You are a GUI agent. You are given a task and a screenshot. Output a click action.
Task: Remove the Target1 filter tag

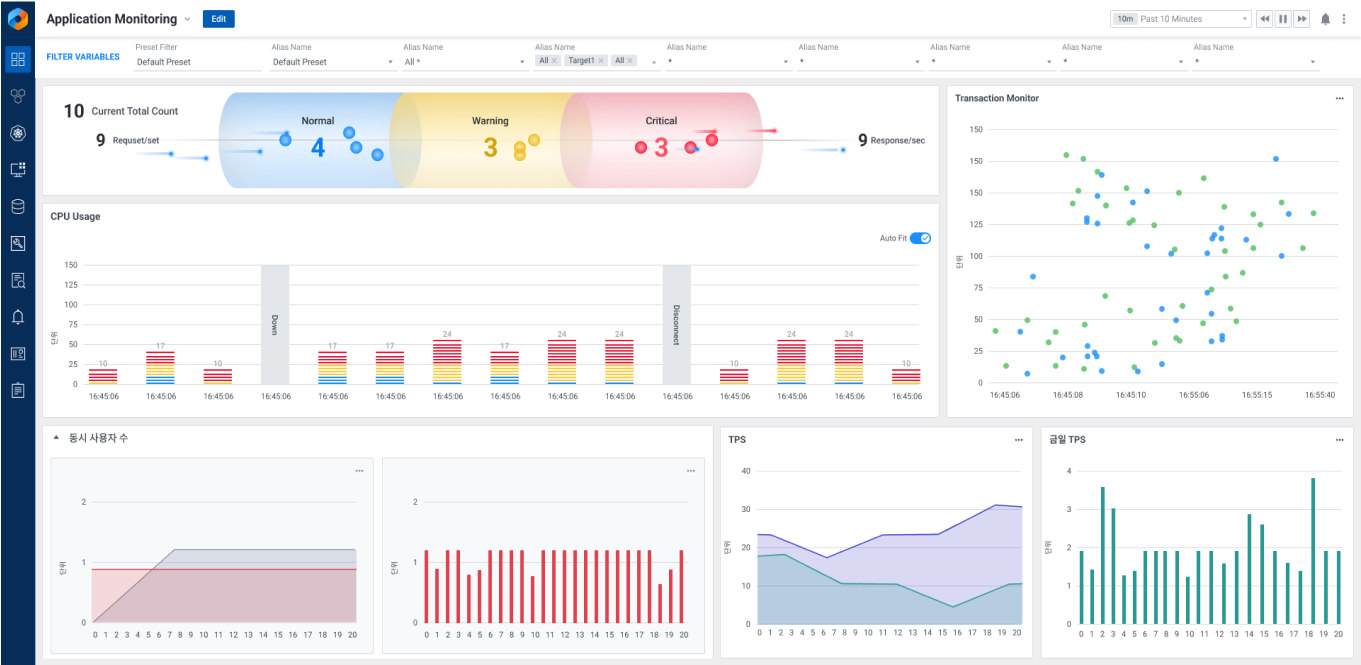[601, 61]
